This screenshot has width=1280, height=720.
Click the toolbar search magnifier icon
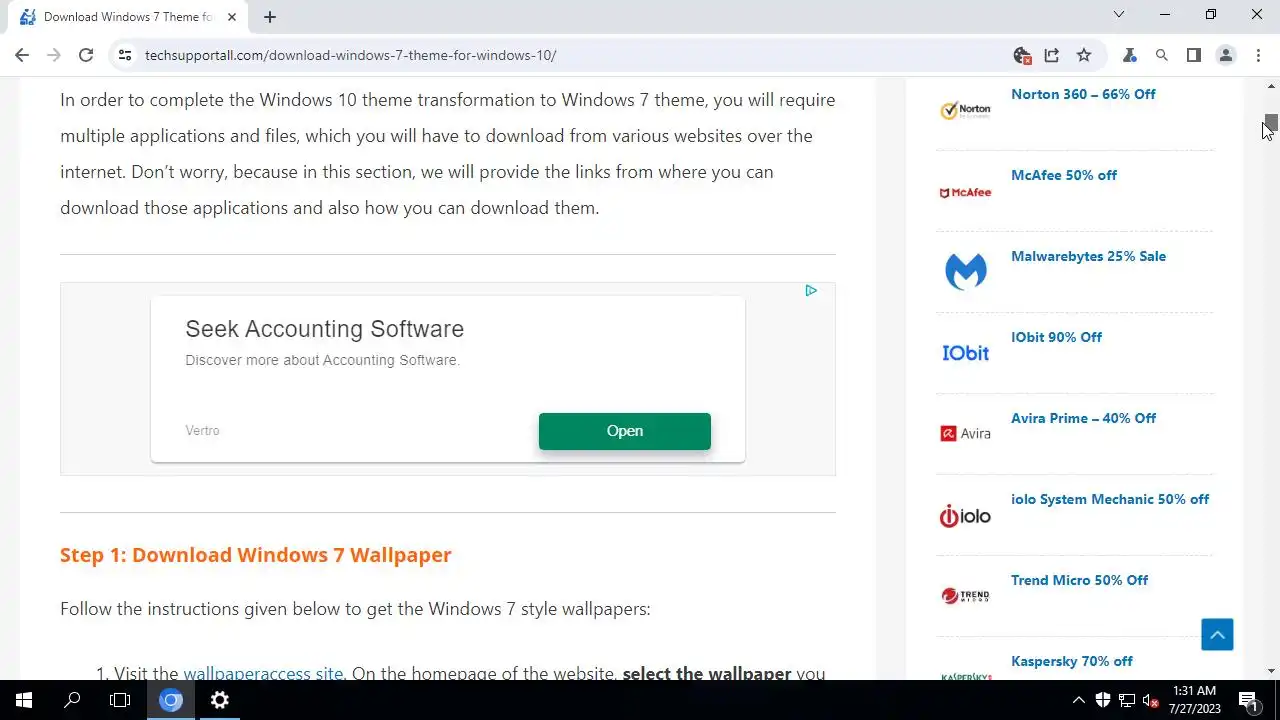[1162, 55]
